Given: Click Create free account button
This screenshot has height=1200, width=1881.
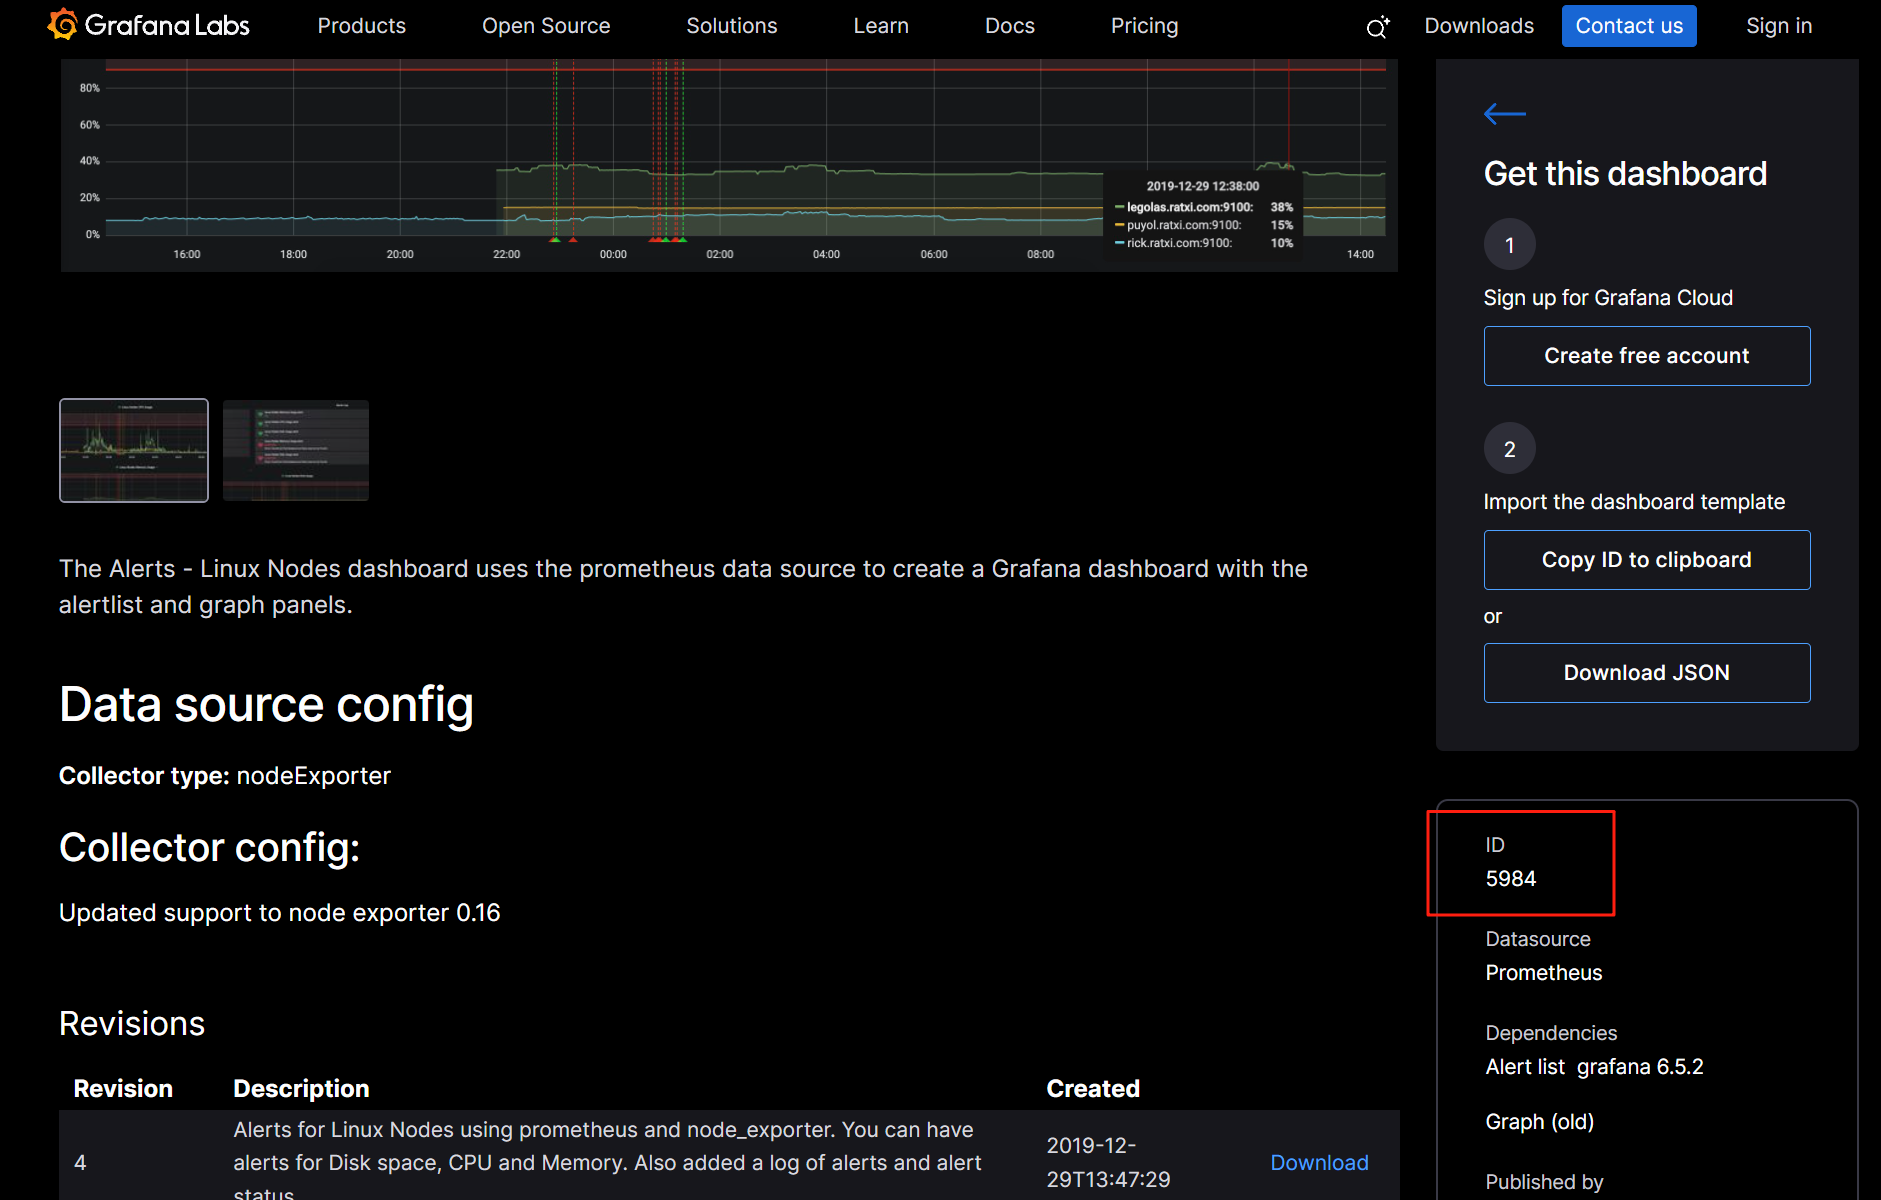Looking at the screenshot, I should (1646, 356).
